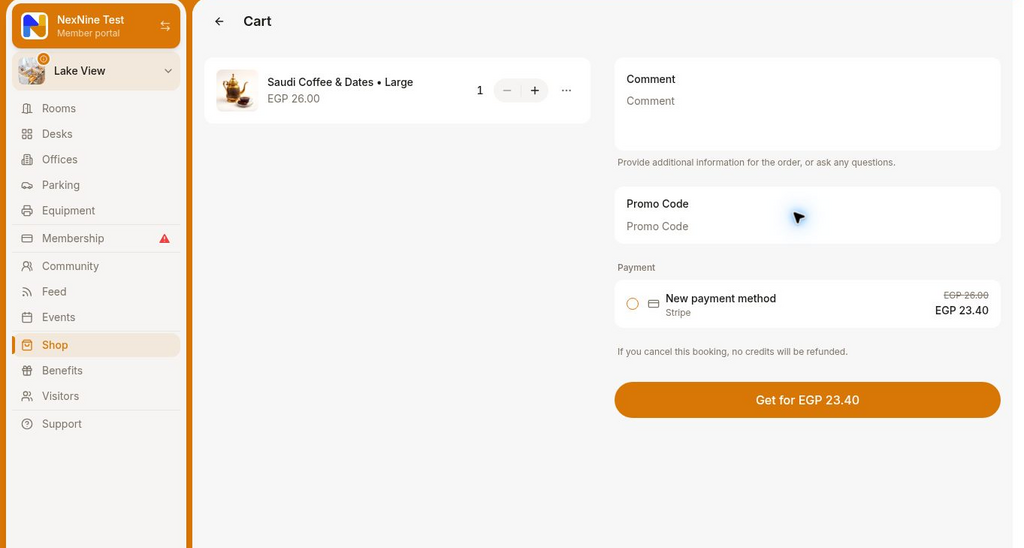
Task: Click the Promo Code input field
Action: pyautogui.click(x=807, y=227)
